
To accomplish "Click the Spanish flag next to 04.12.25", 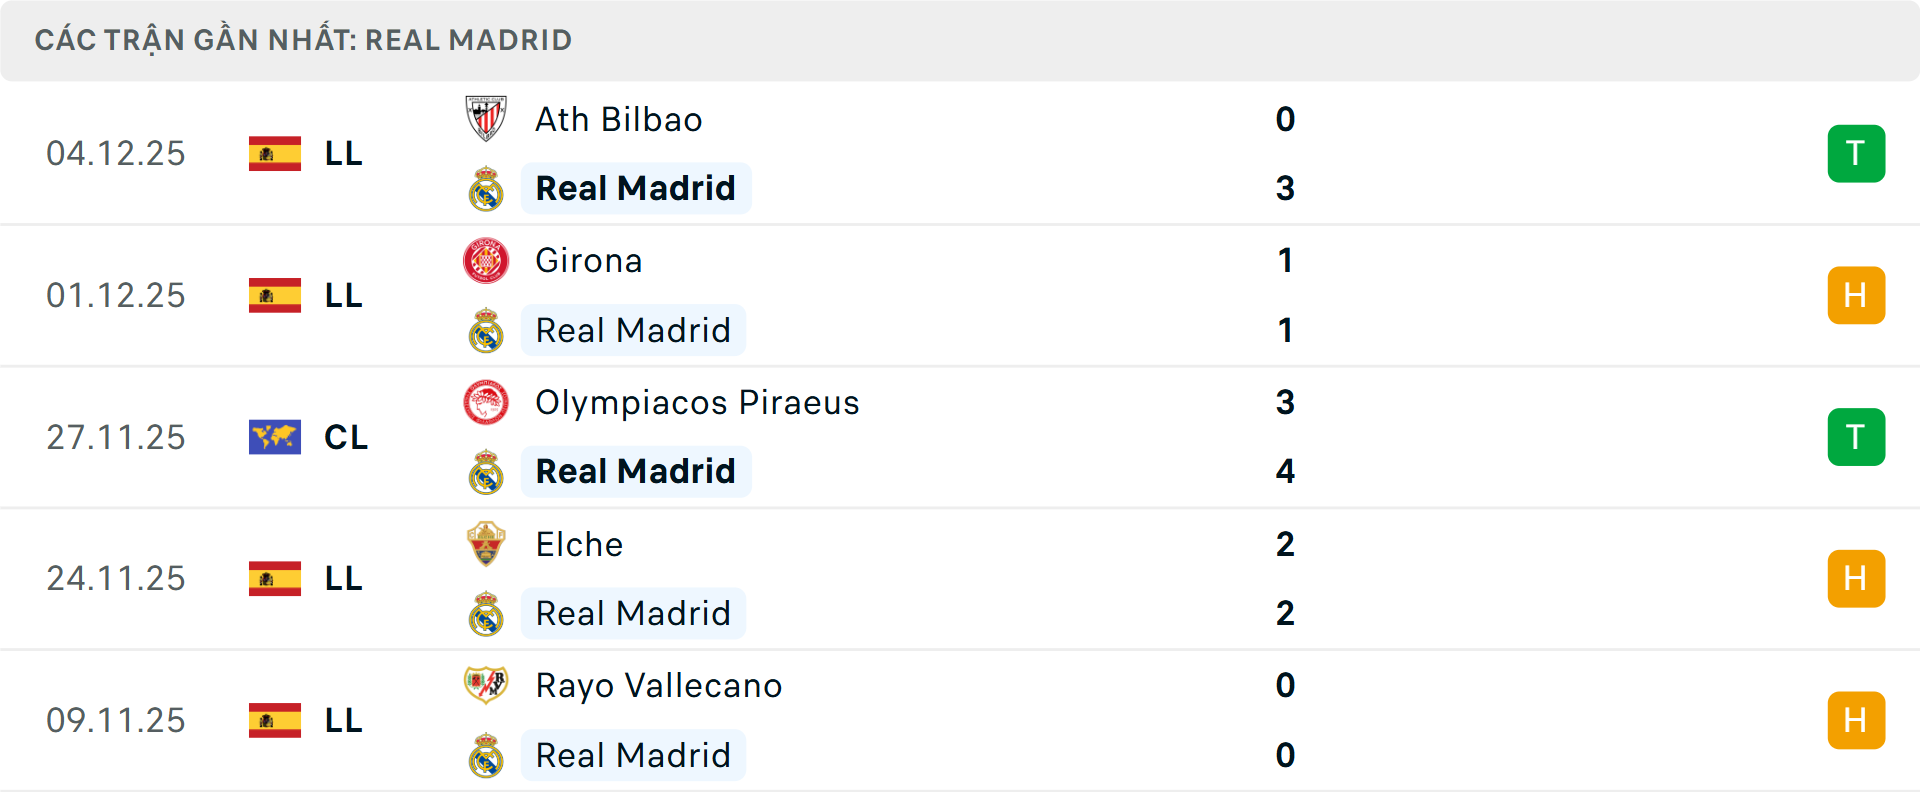I will 274,153.
